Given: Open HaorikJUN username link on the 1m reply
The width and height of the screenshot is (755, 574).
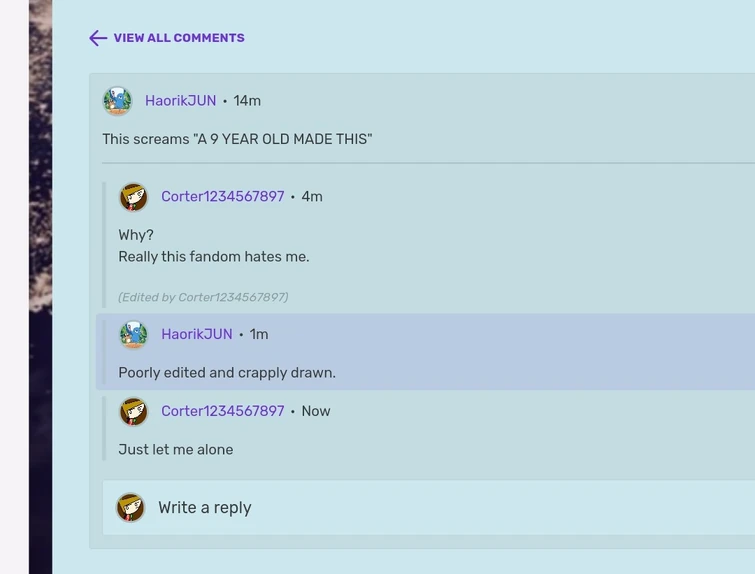Looking at the screenshot, I should click(196, 334).
